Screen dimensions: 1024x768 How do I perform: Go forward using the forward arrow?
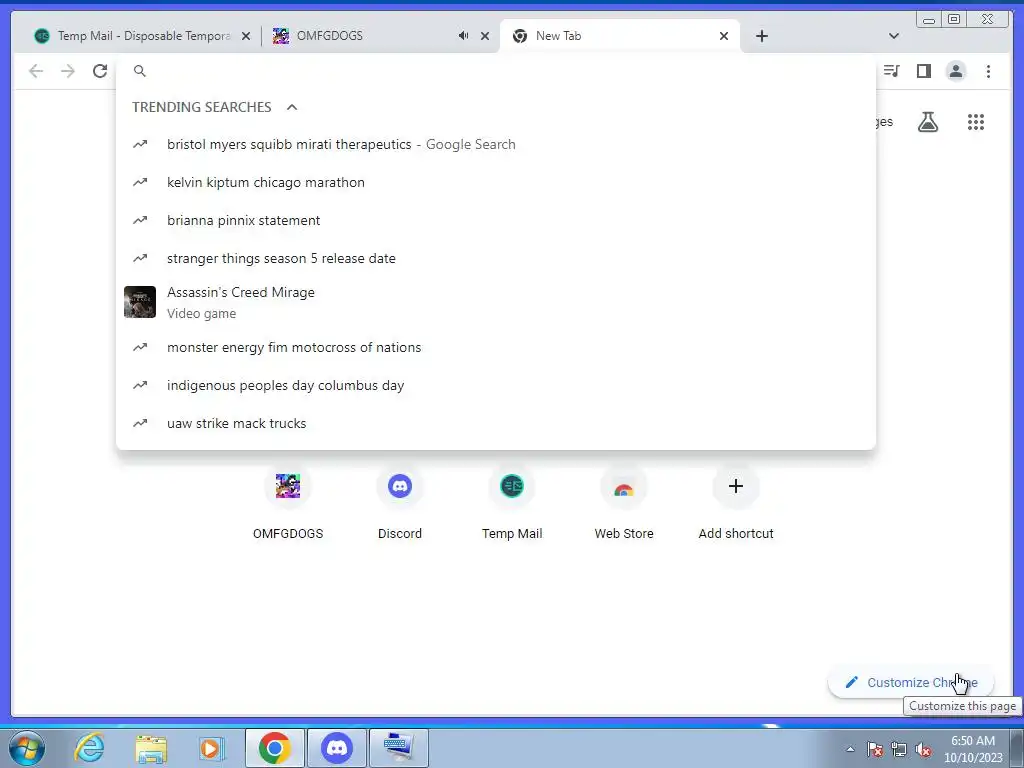point(68,71)
